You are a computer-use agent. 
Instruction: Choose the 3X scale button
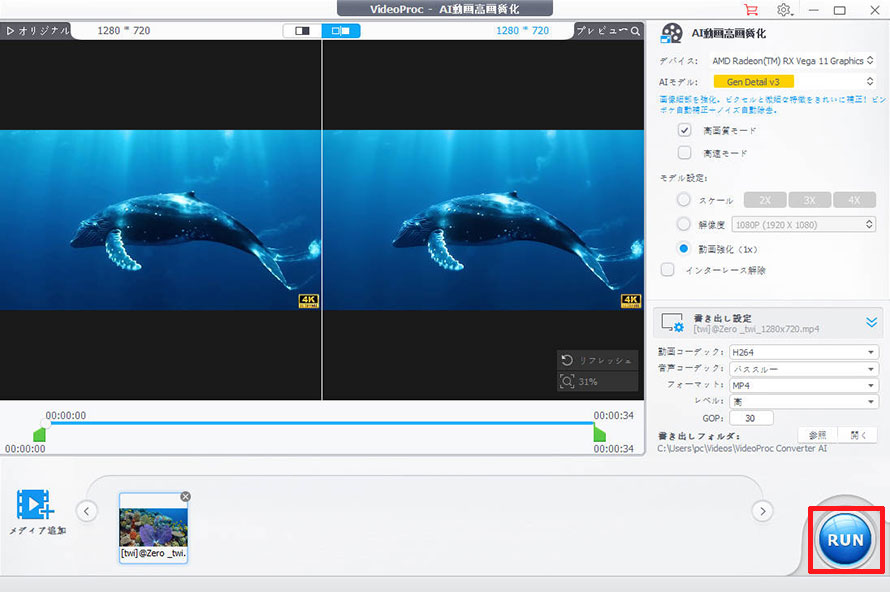809,200
